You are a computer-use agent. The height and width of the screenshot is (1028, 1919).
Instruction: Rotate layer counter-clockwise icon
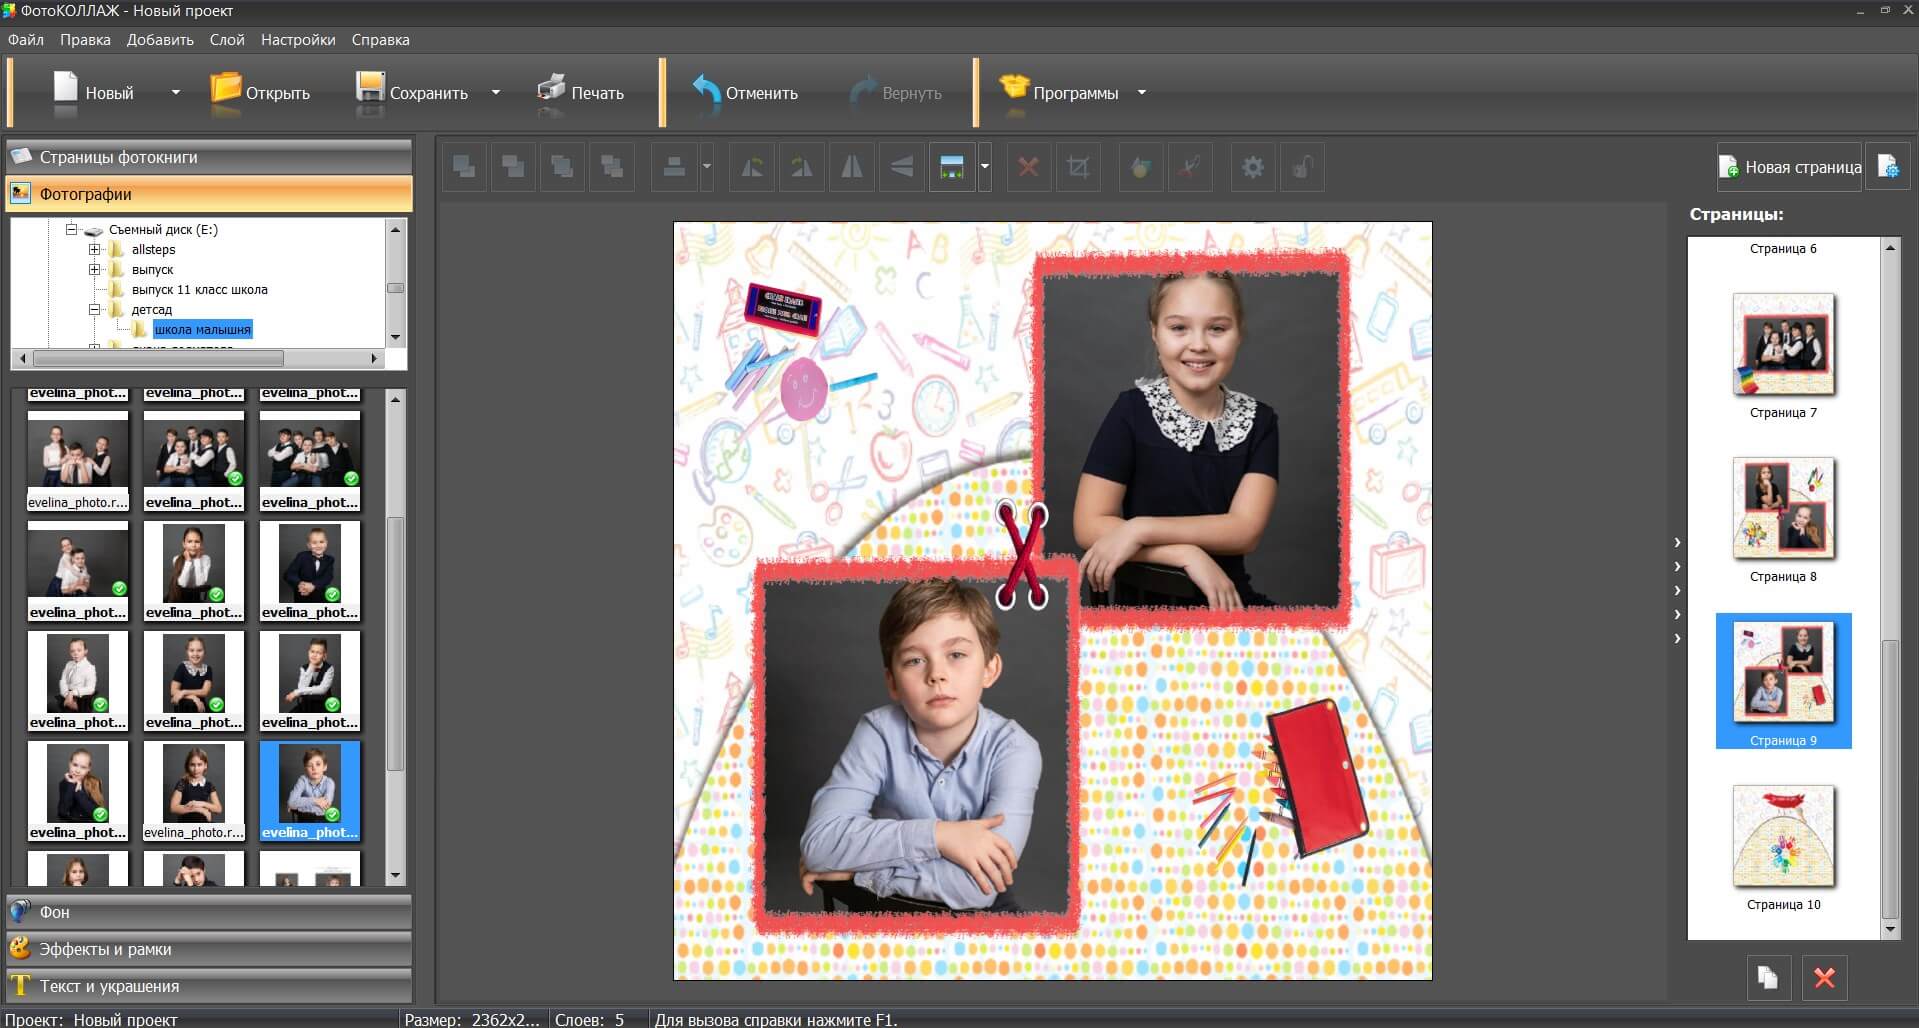[752, 167]
